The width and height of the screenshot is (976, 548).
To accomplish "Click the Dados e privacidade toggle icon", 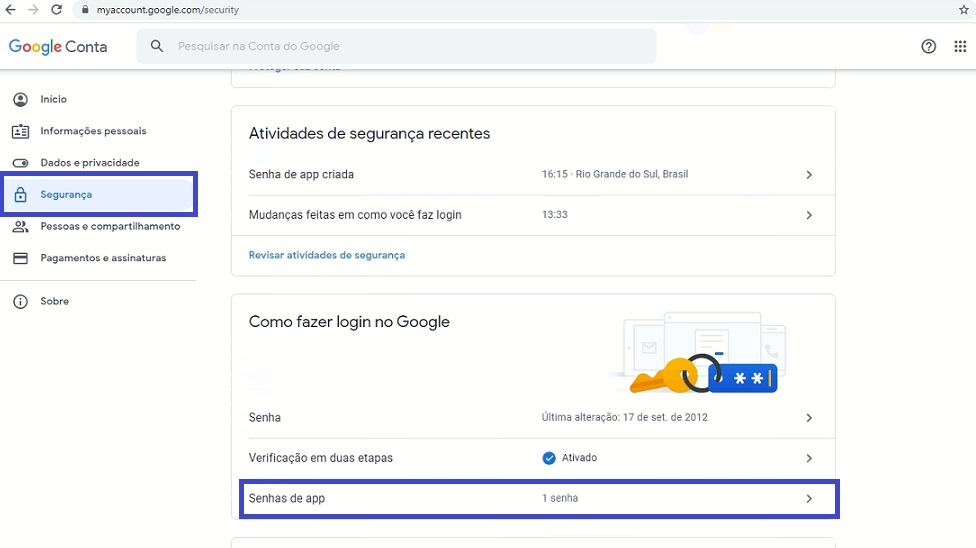I will pos(21,163).
